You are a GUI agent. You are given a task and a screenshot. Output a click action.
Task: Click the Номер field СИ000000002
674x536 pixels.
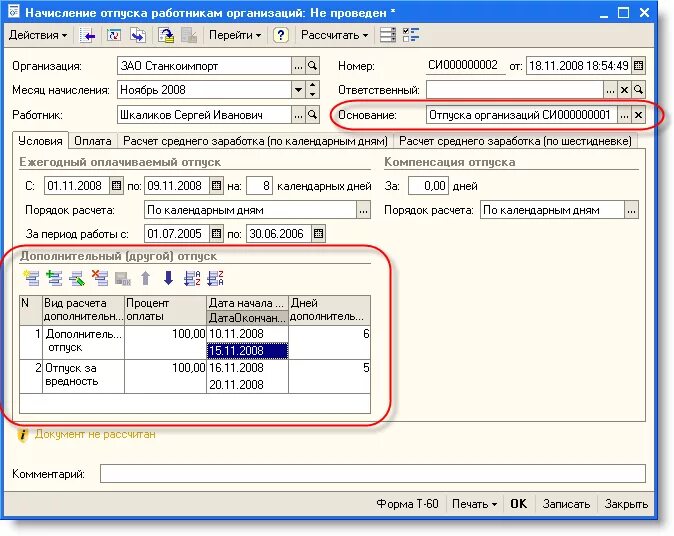[465, 65]
